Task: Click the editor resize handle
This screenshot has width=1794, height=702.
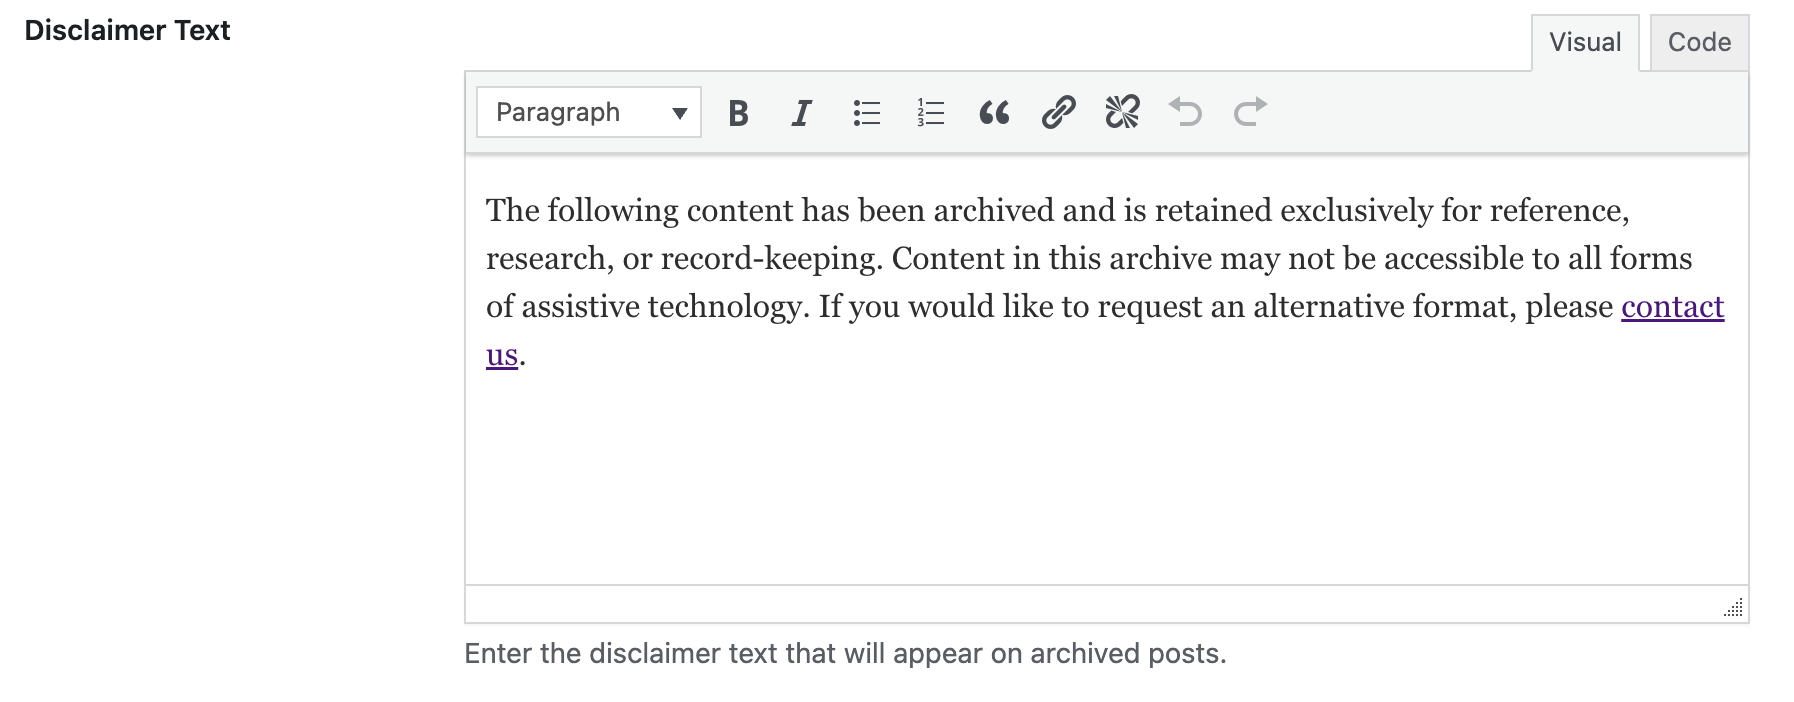Action: click(x=1734, y=606)
